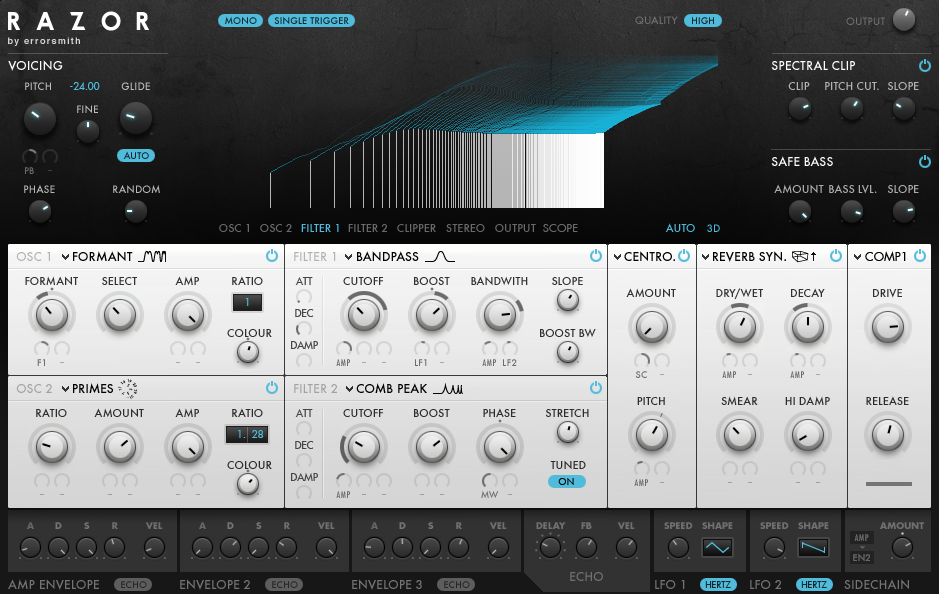Image resolution: width=939 pixels, height=594 pixels.
Task: Open the QUALITY HIGH selector
Action: pyautogui.click(x=702, y=20)
